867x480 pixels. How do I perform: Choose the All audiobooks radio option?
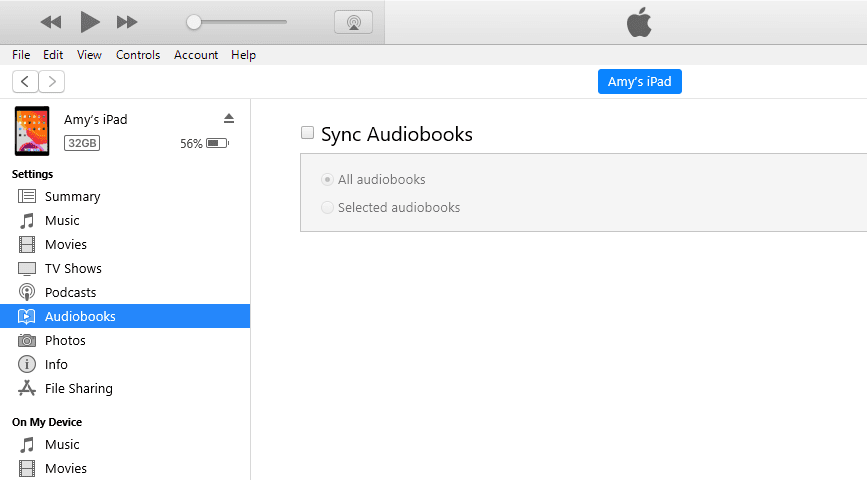[327, 180]
